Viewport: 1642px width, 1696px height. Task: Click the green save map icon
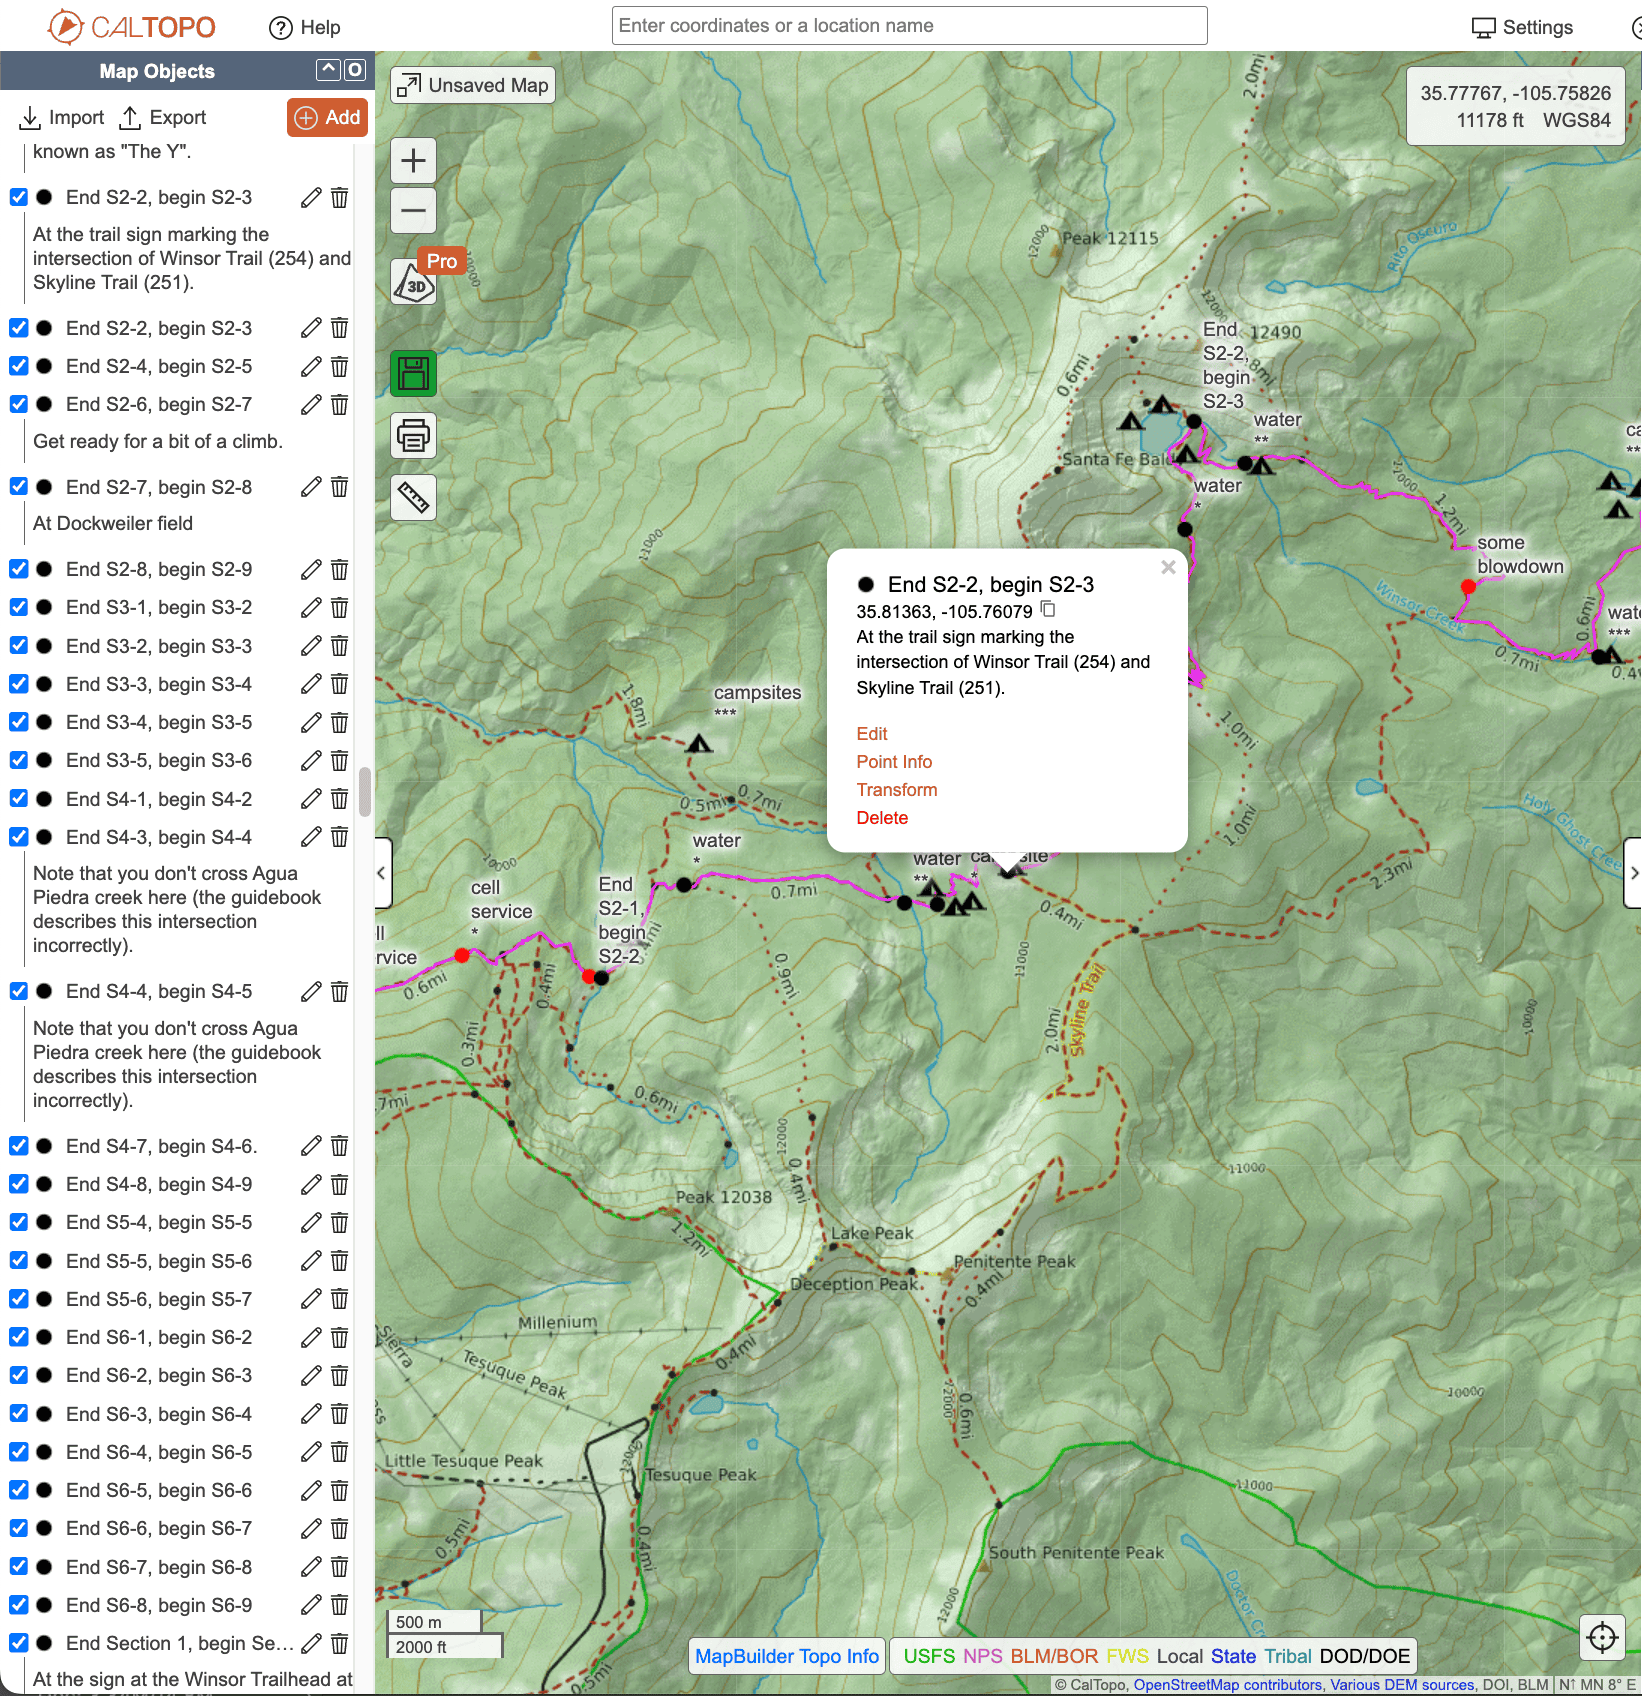[x=413, y=373]
